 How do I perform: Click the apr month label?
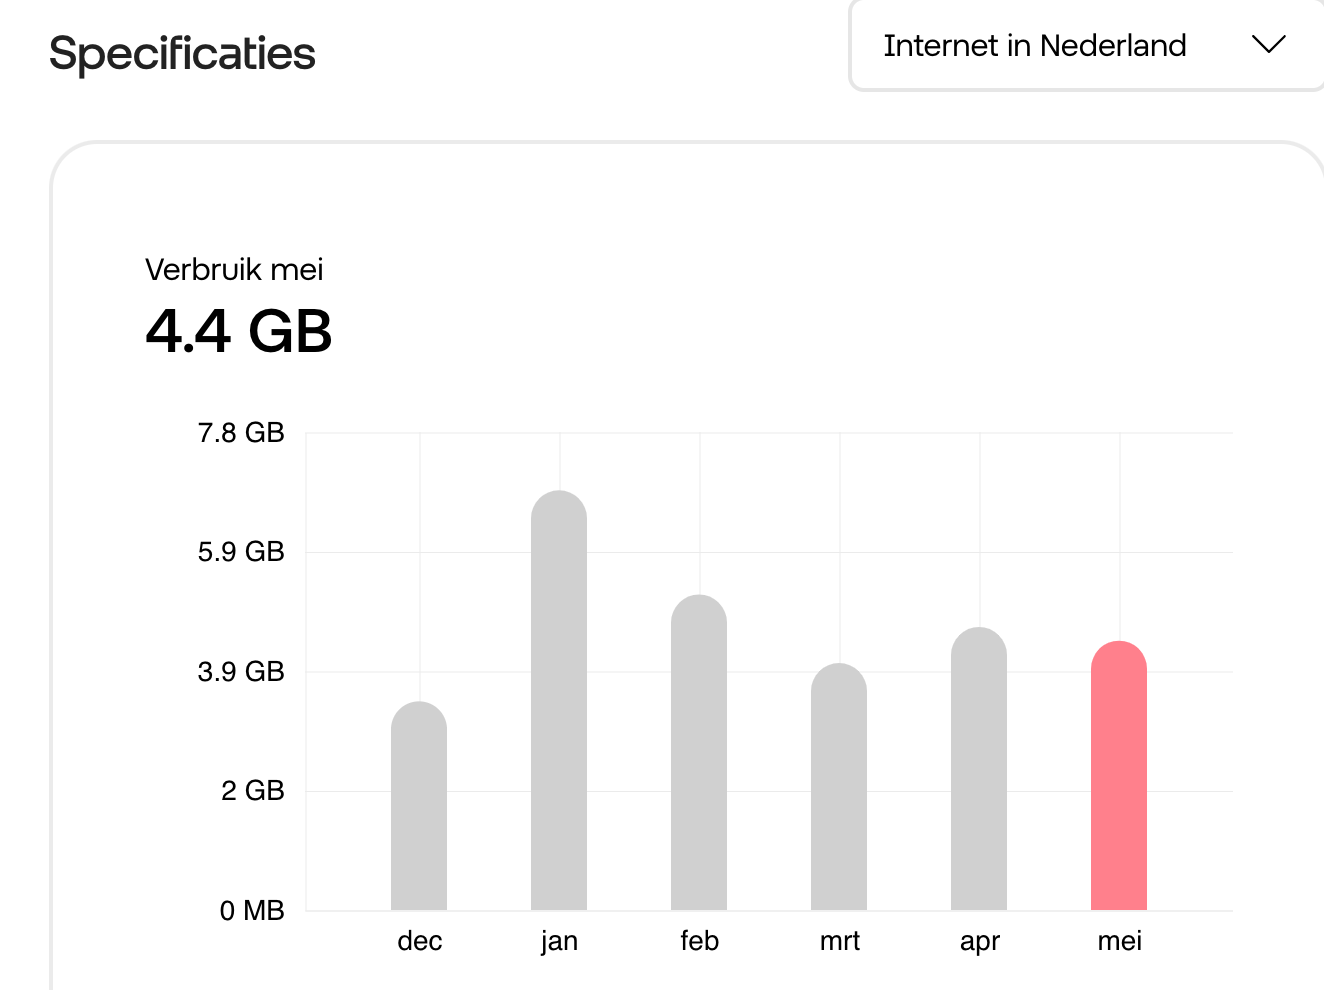tap(980, 942)
